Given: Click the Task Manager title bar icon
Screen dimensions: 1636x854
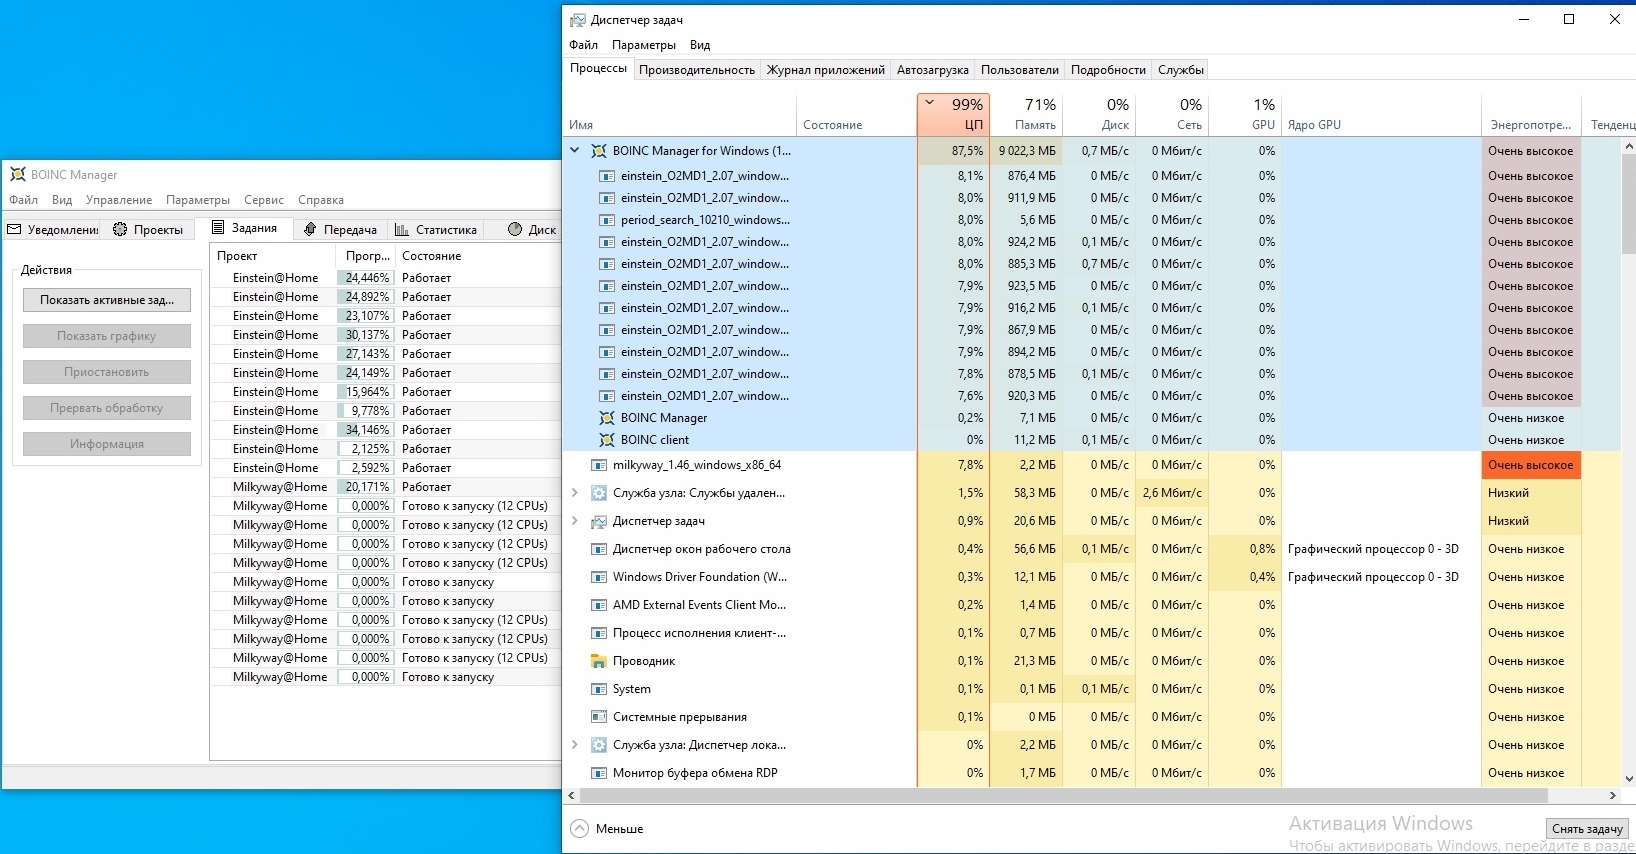Looking at the screenshot, I should (x=577, y=20).
